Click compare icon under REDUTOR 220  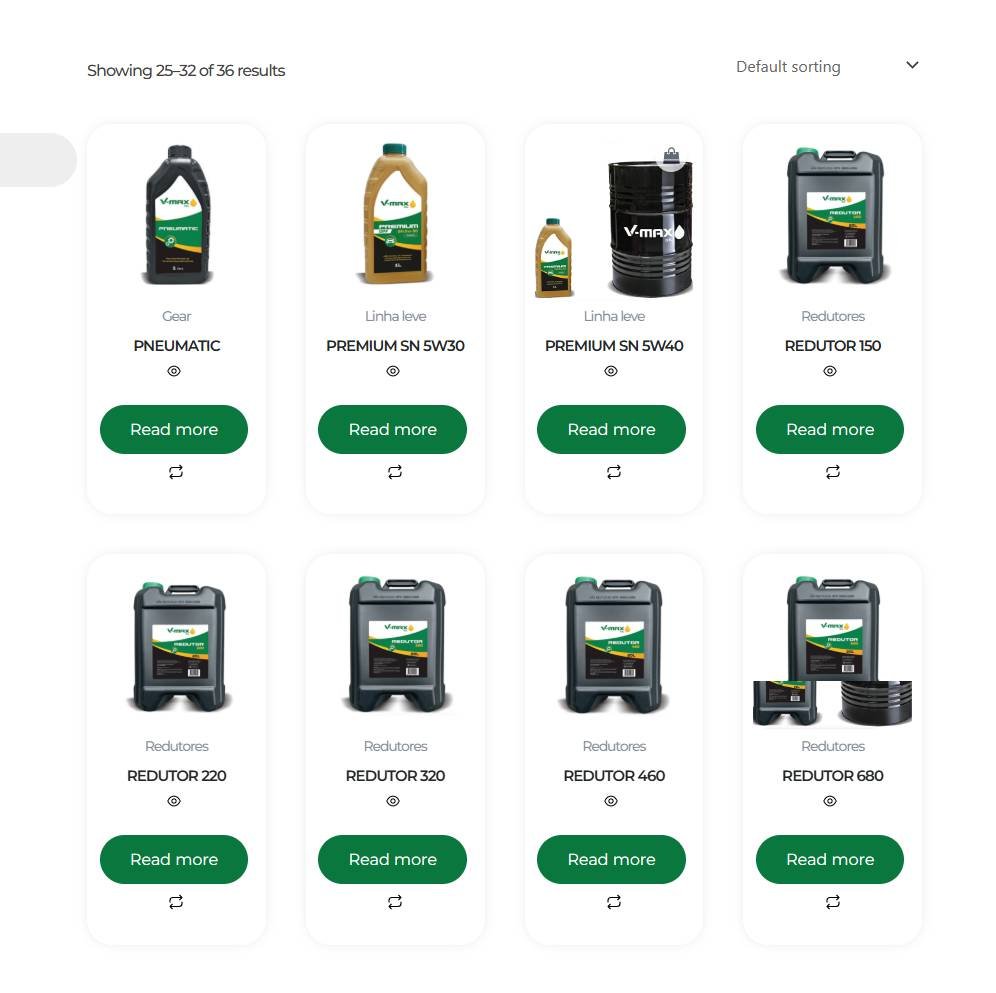point(176,902)
